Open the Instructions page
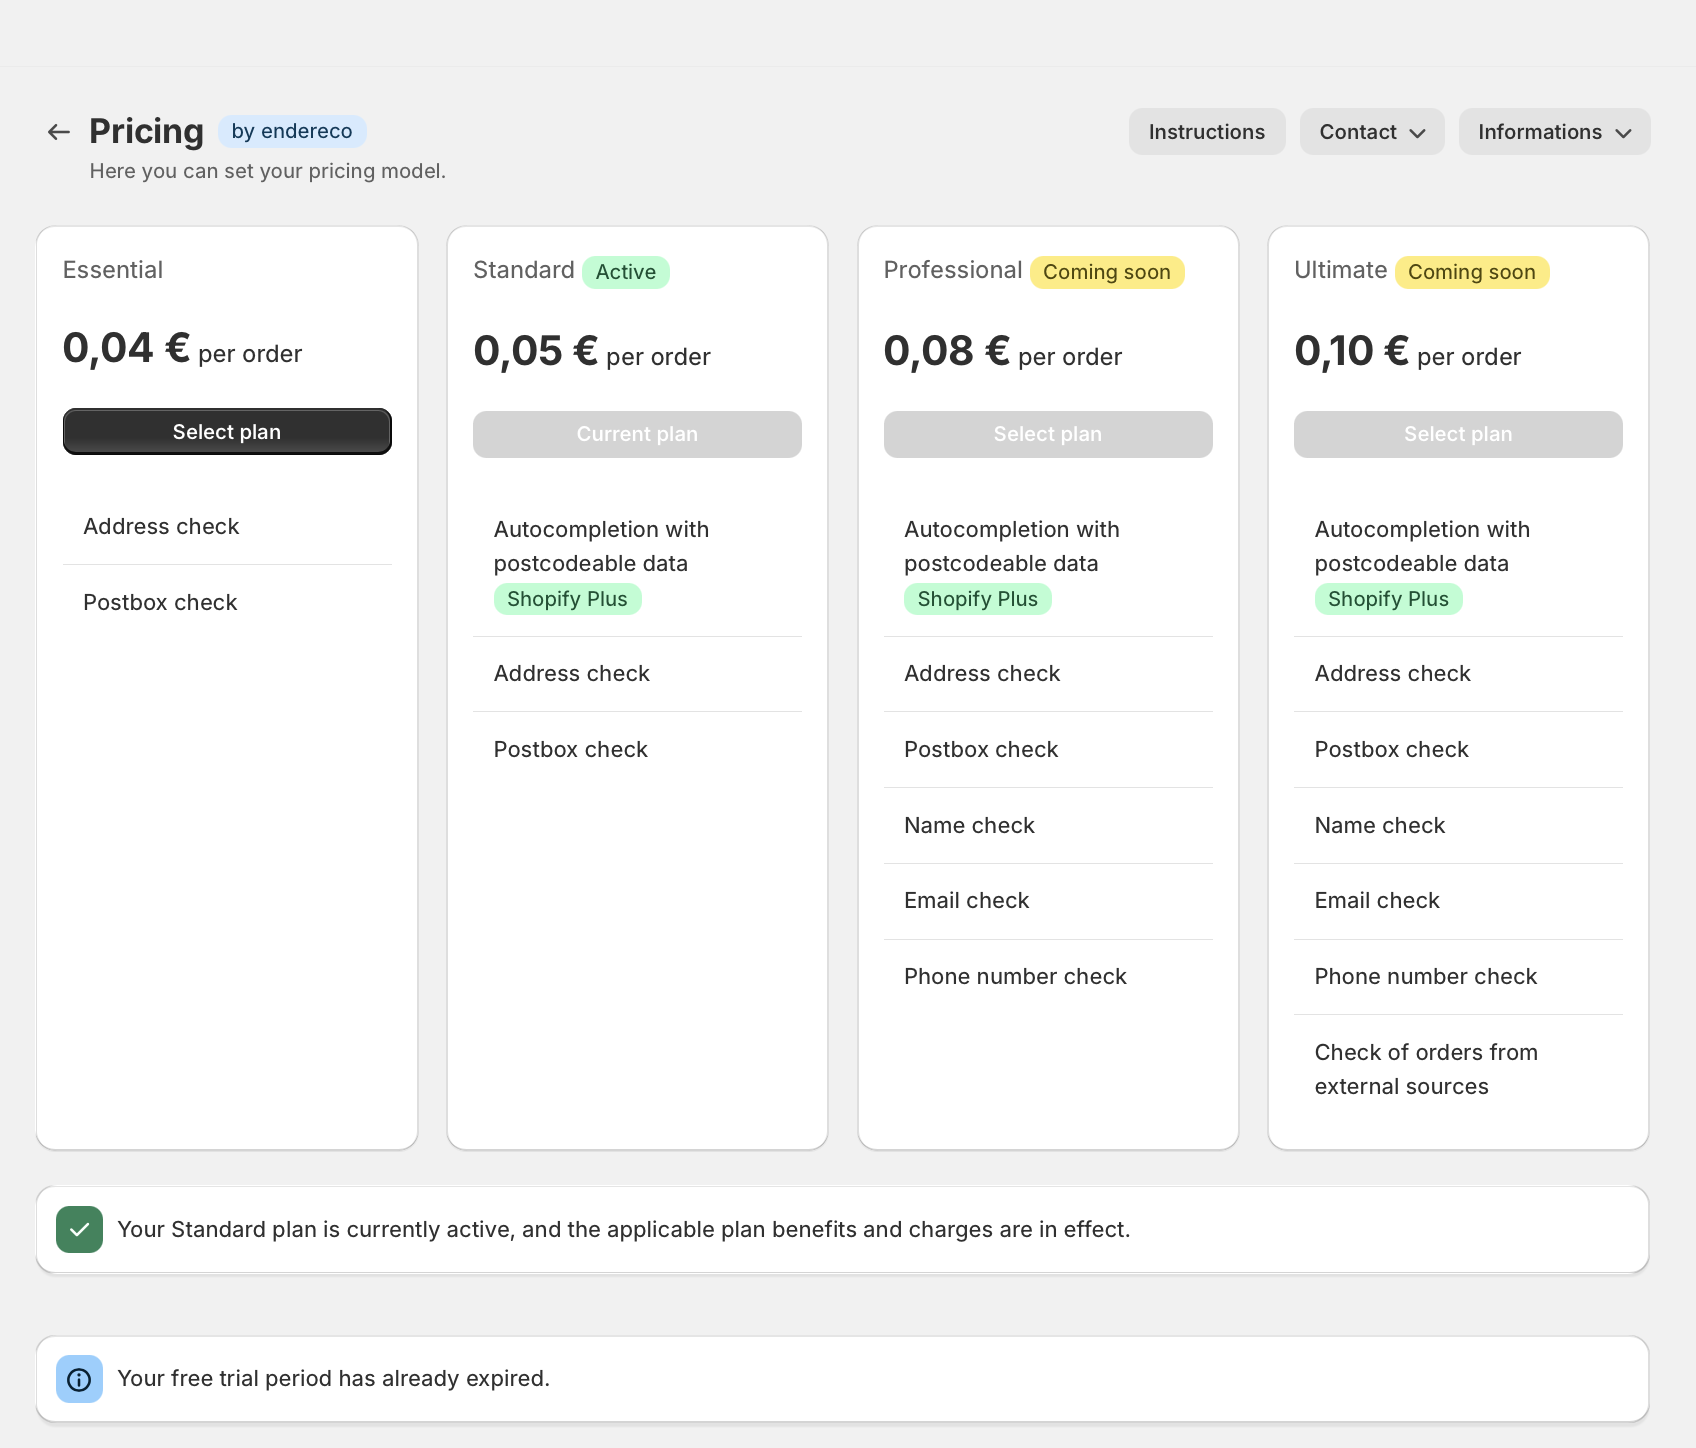Image resolution: width=1696 pixels, height=1448 pixels. coord(1207,132)
